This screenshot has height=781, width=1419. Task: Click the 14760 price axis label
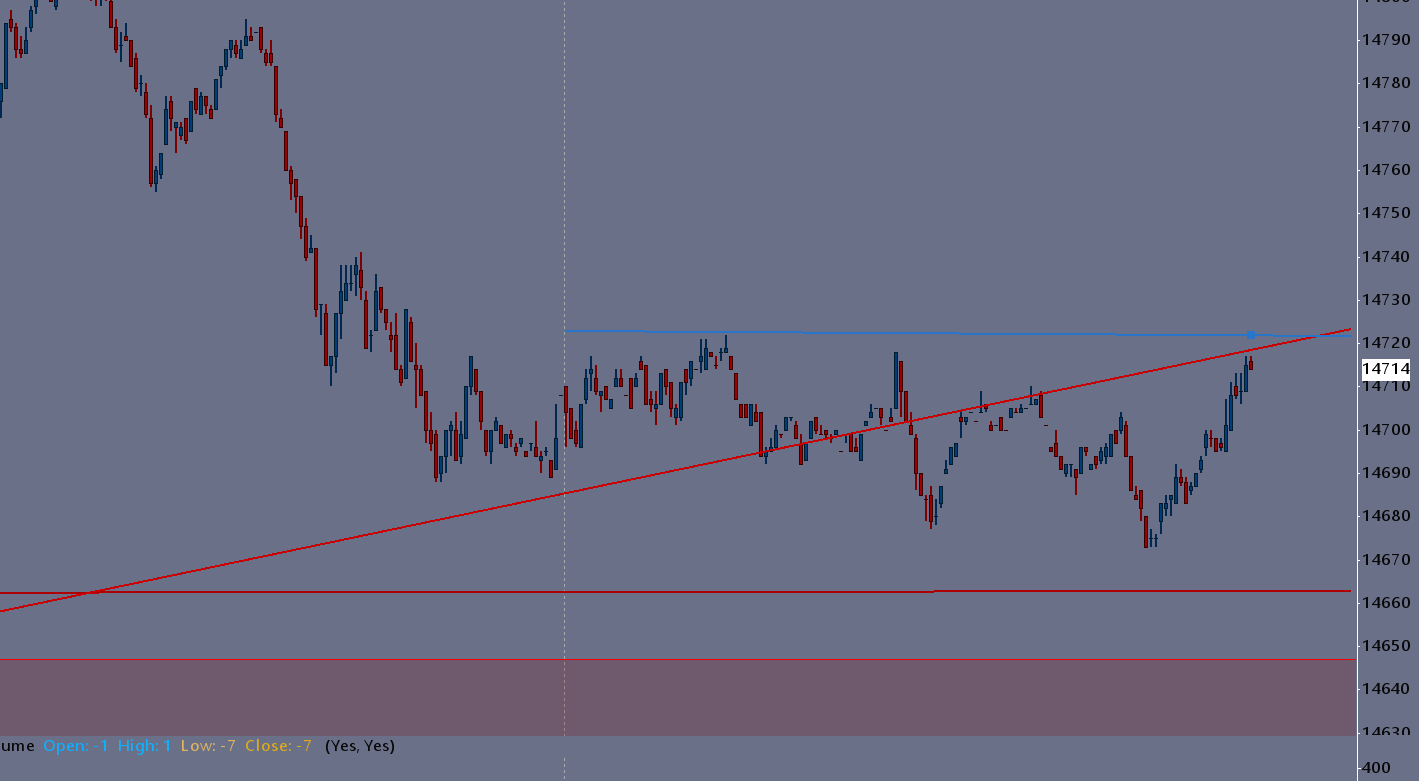[x=1386, y=170]
